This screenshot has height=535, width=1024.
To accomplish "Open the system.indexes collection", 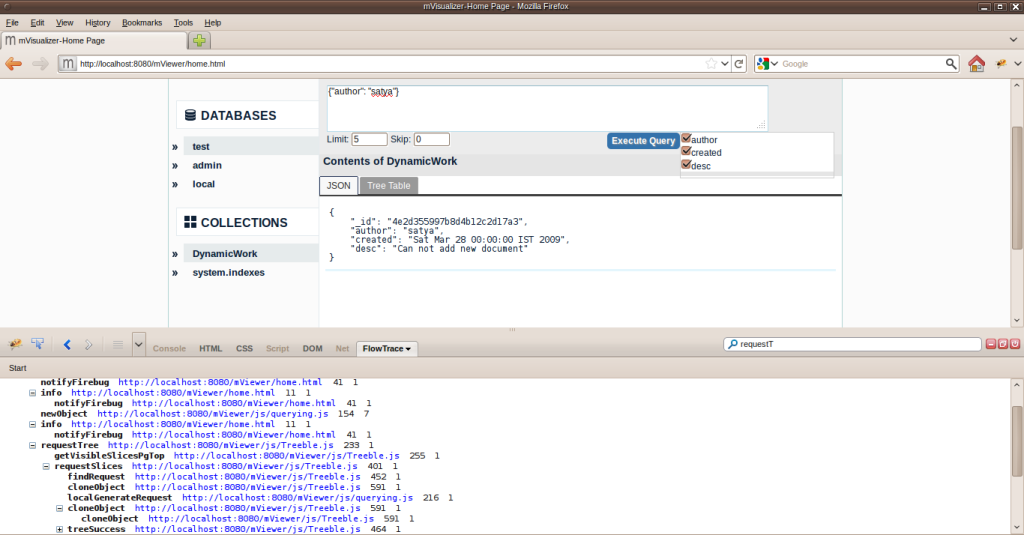I will pyautogui.click(x=229, y=272).
